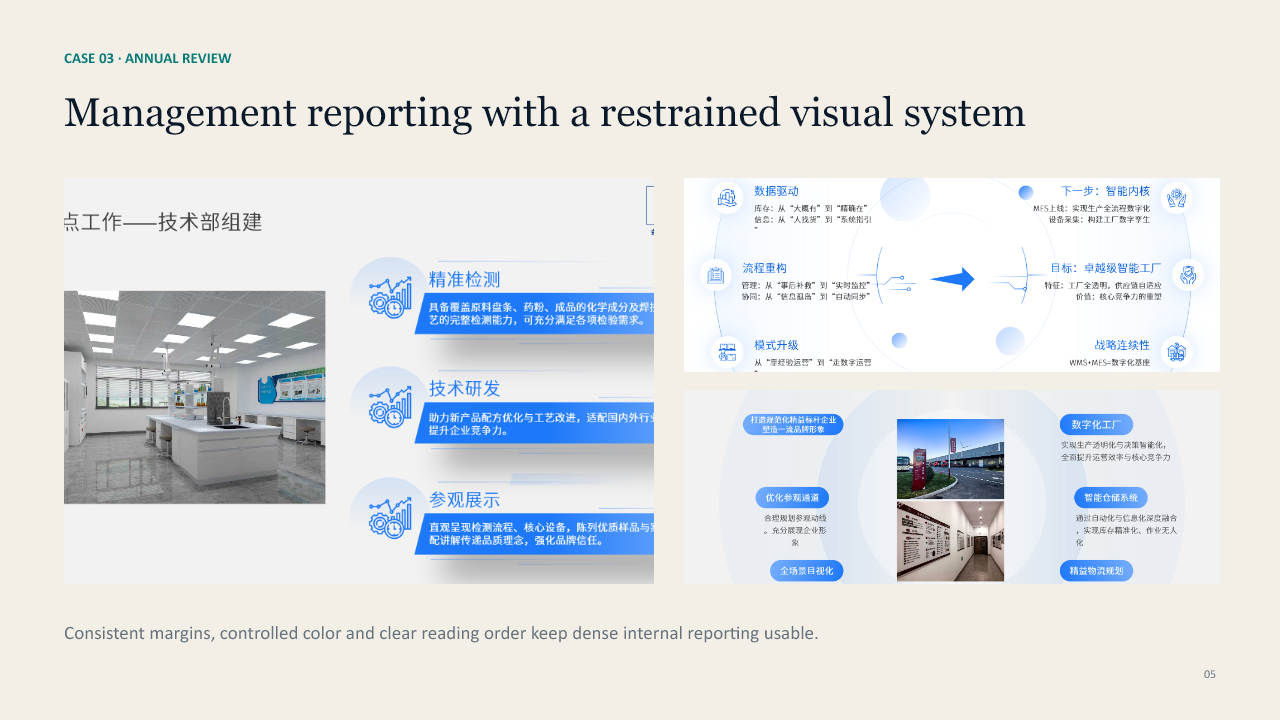This screenshot has width=1280, height=720.
Task: Select the 全场景目视化 pill label
Action: click(x=806, y=571)
